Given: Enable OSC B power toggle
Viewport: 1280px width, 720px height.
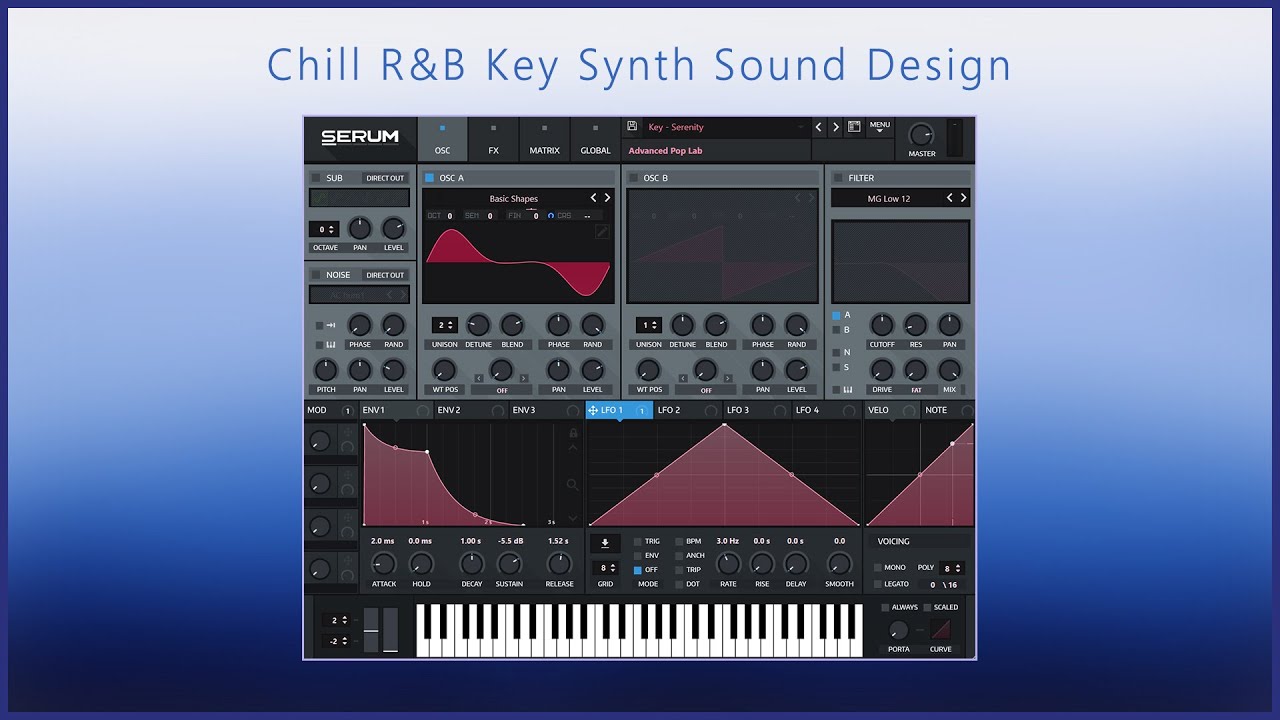Looking at the screenshot, I should click(633, 178).
